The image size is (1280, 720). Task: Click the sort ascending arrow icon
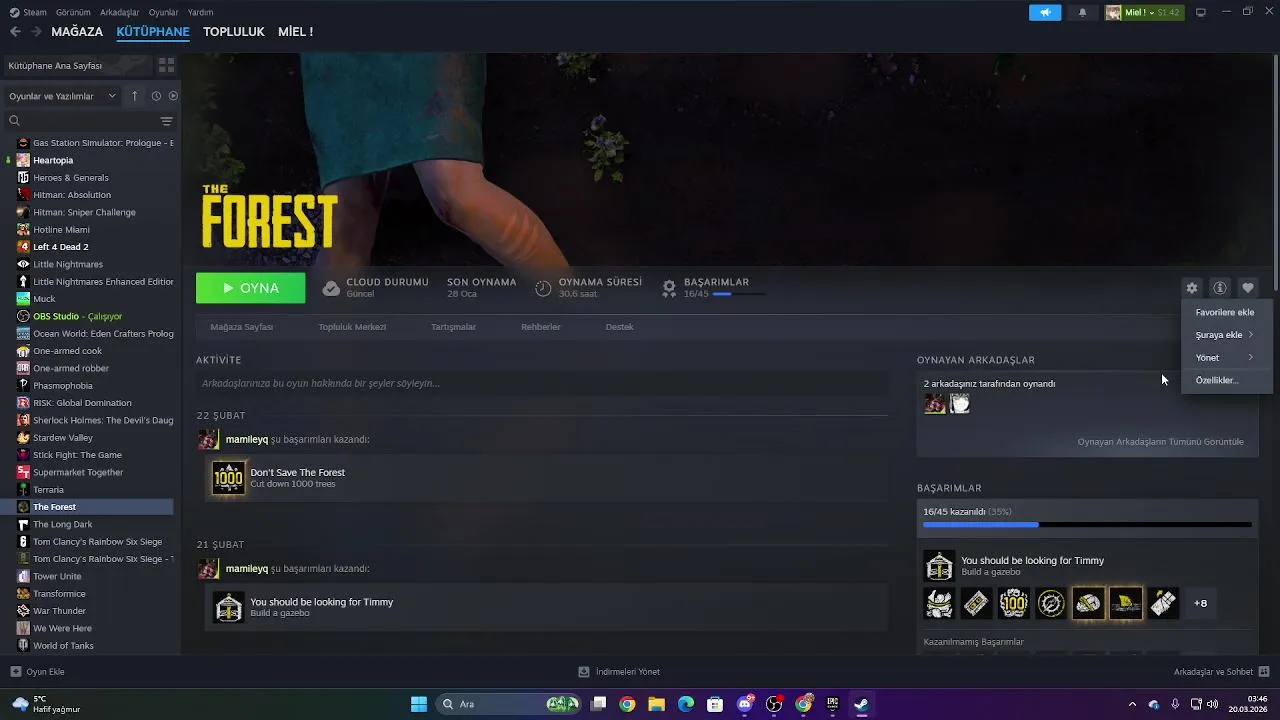point(135,96)
